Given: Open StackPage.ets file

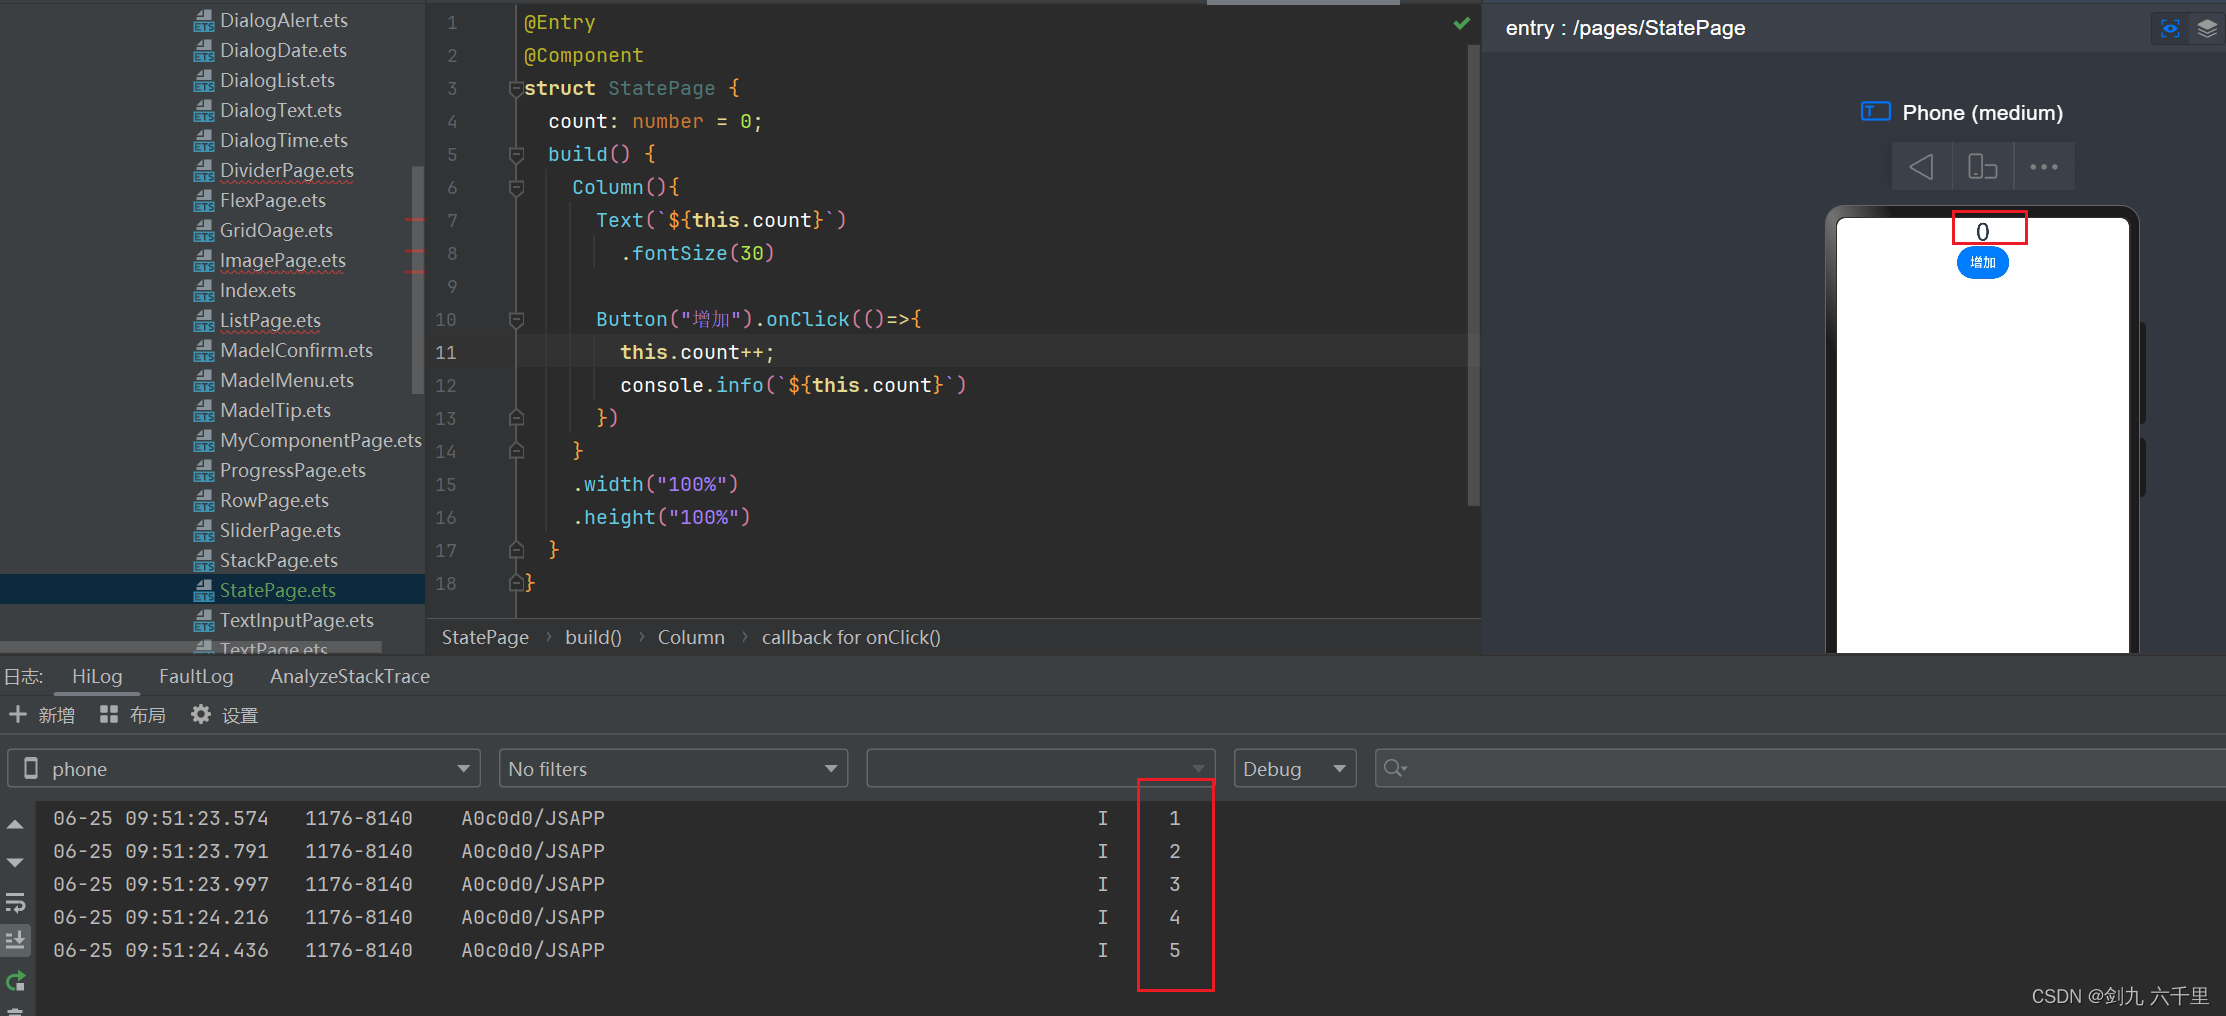Looking at the screenshot, I should pos(279,560).
